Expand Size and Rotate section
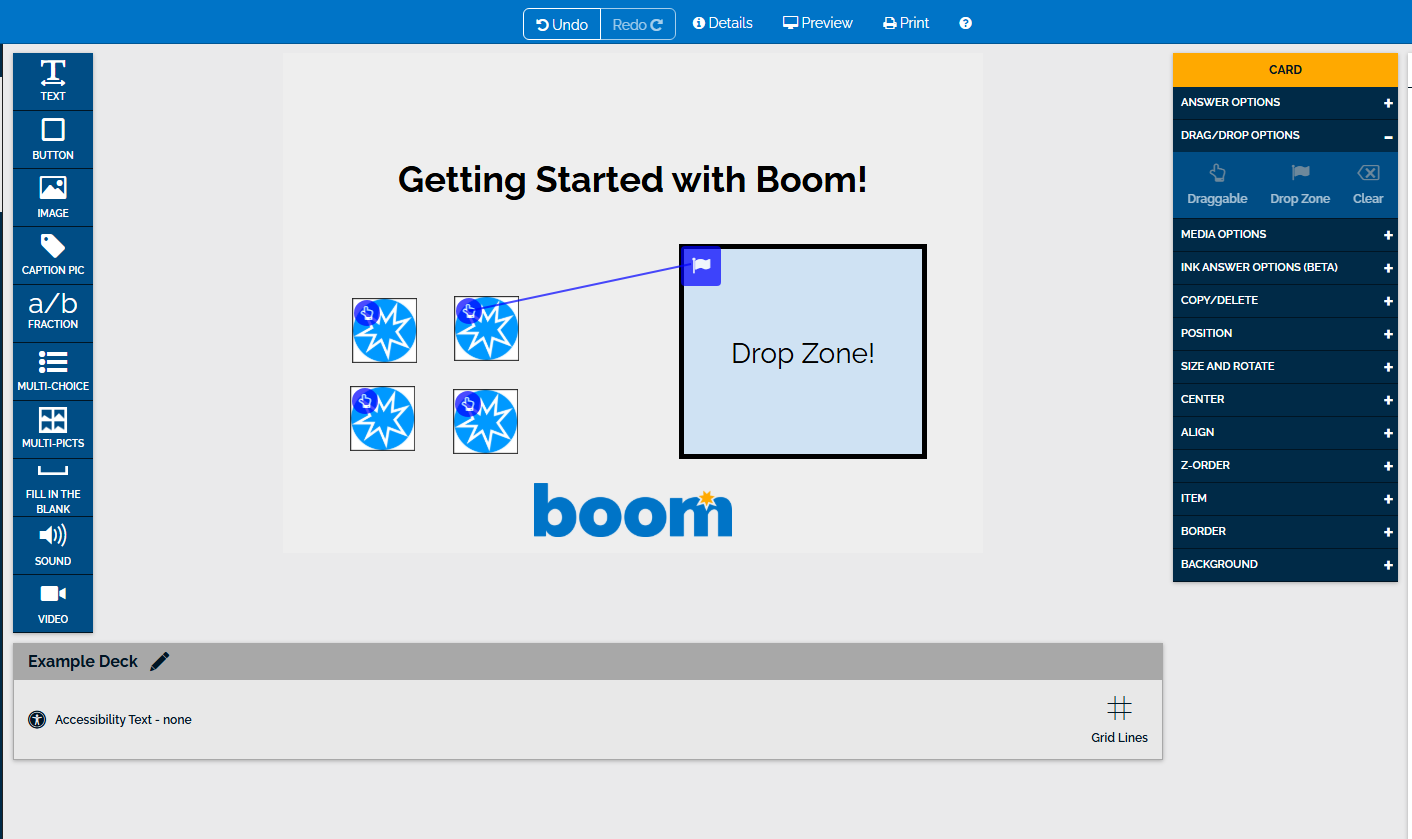1412x839 pixels. click(1285, 366)
